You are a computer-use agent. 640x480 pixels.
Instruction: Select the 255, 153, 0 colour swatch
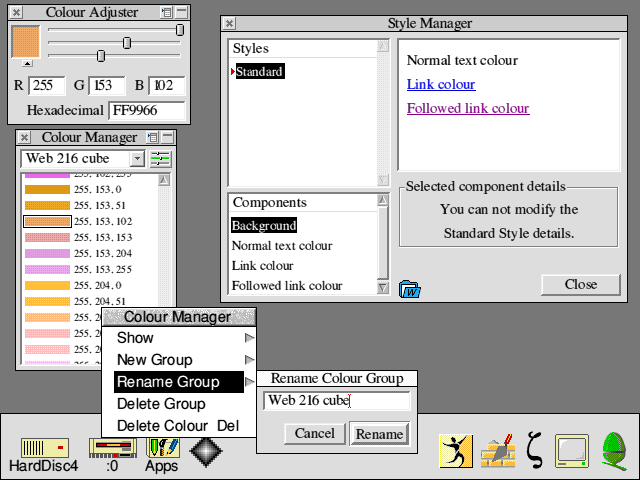[47, 189]
